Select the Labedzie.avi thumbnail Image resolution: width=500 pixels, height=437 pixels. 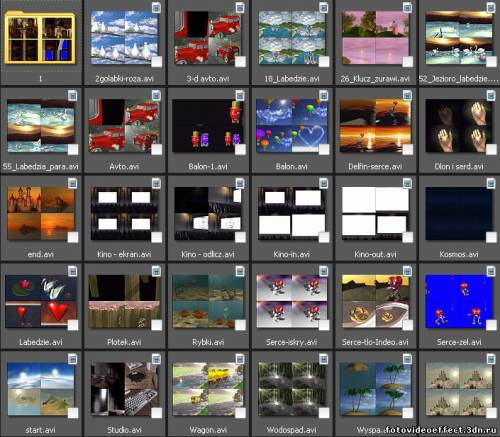tap(41, 301)
